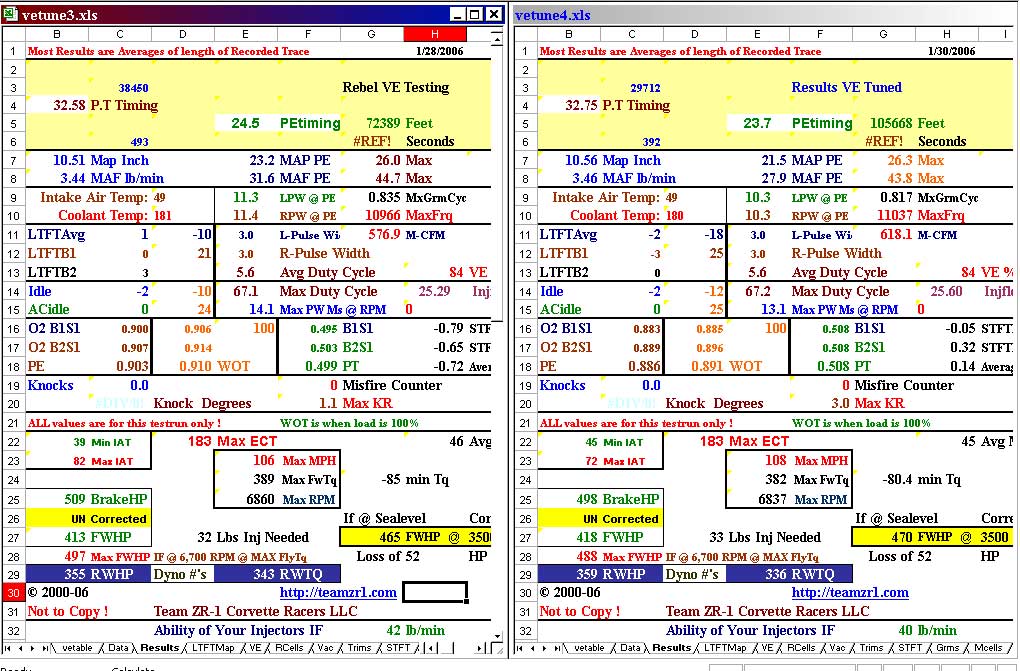This screenshot has width=1020, height=671.
Task: Select highlighted row 30 header in vetune3.xls
Action: [x=13, y=593]
